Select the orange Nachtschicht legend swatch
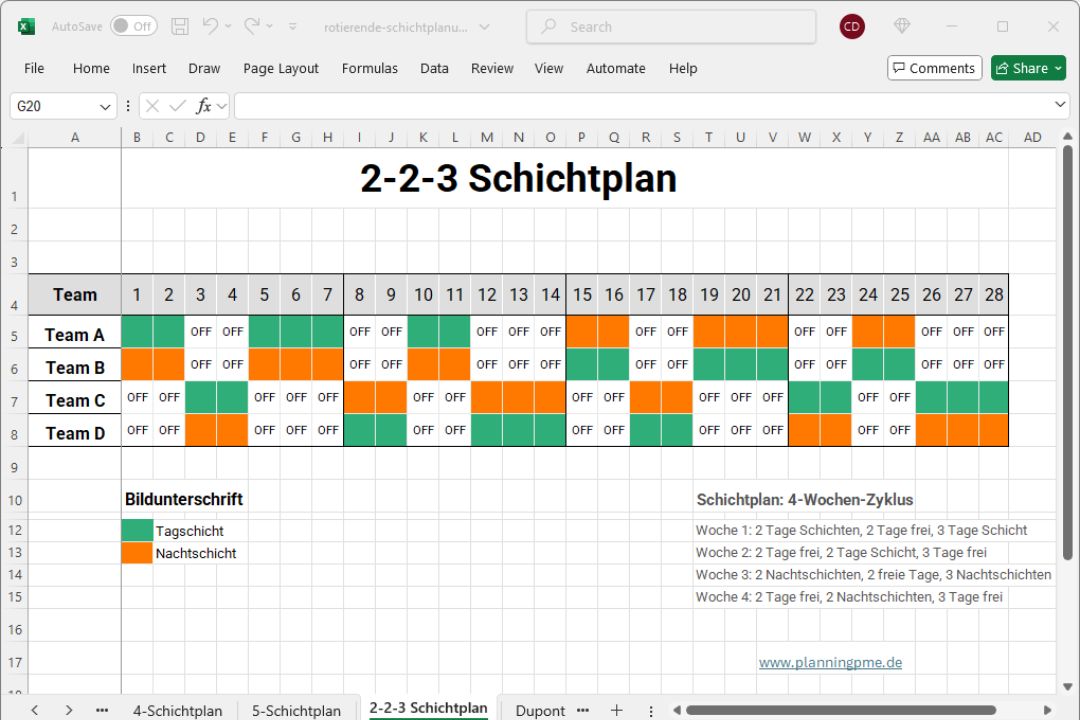 click(137, 553)
